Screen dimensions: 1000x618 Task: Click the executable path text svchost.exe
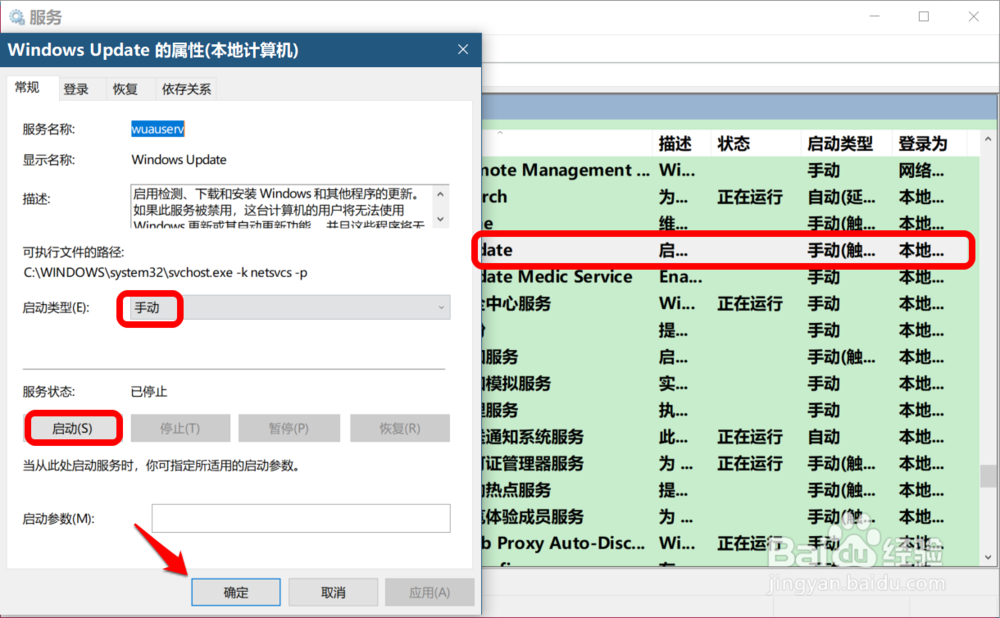(165, 272)
